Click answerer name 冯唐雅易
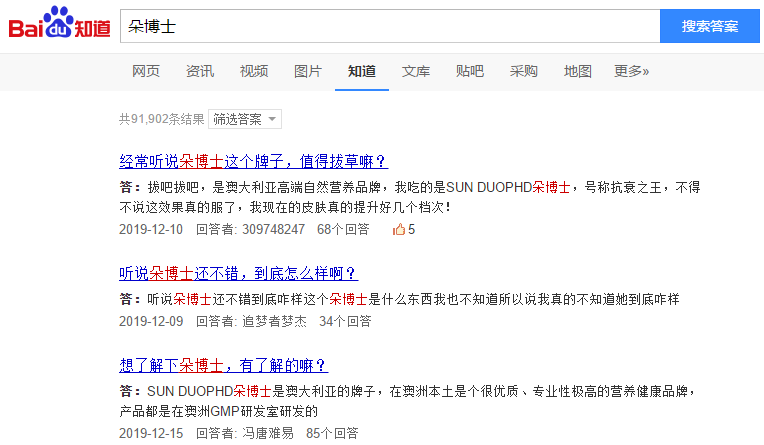 268,433
